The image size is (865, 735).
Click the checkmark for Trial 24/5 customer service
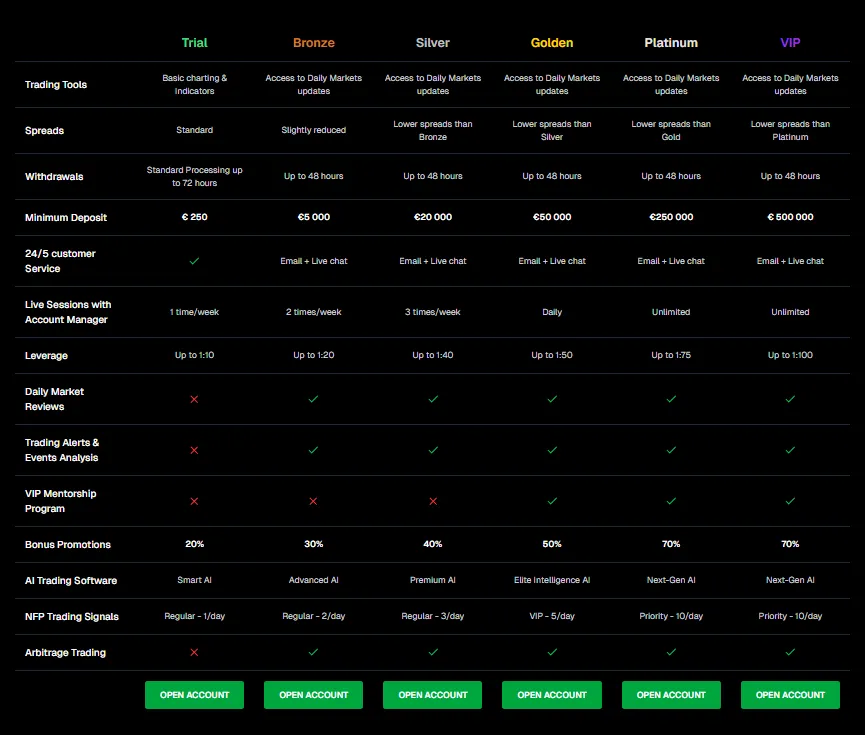tap(194, 261)
